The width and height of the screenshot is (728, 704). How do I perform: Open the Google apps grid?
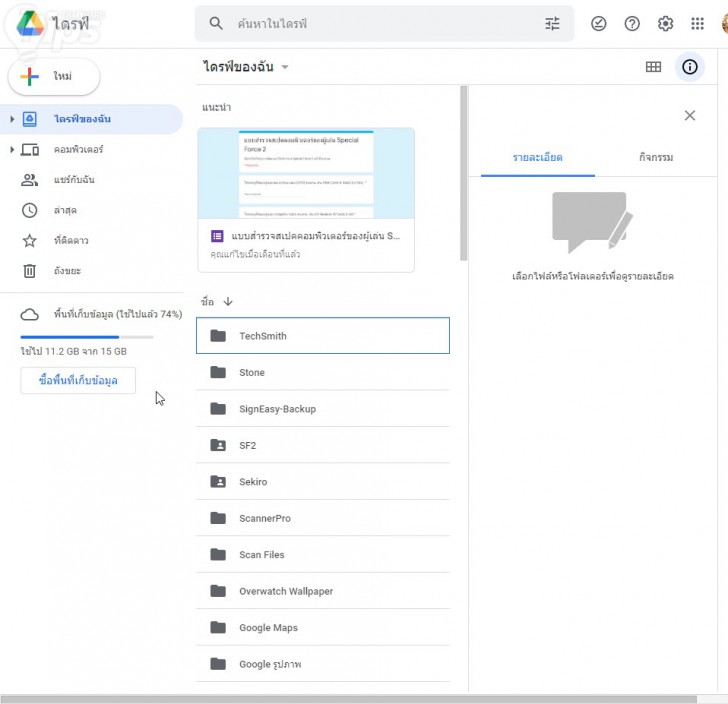point(697,23)
